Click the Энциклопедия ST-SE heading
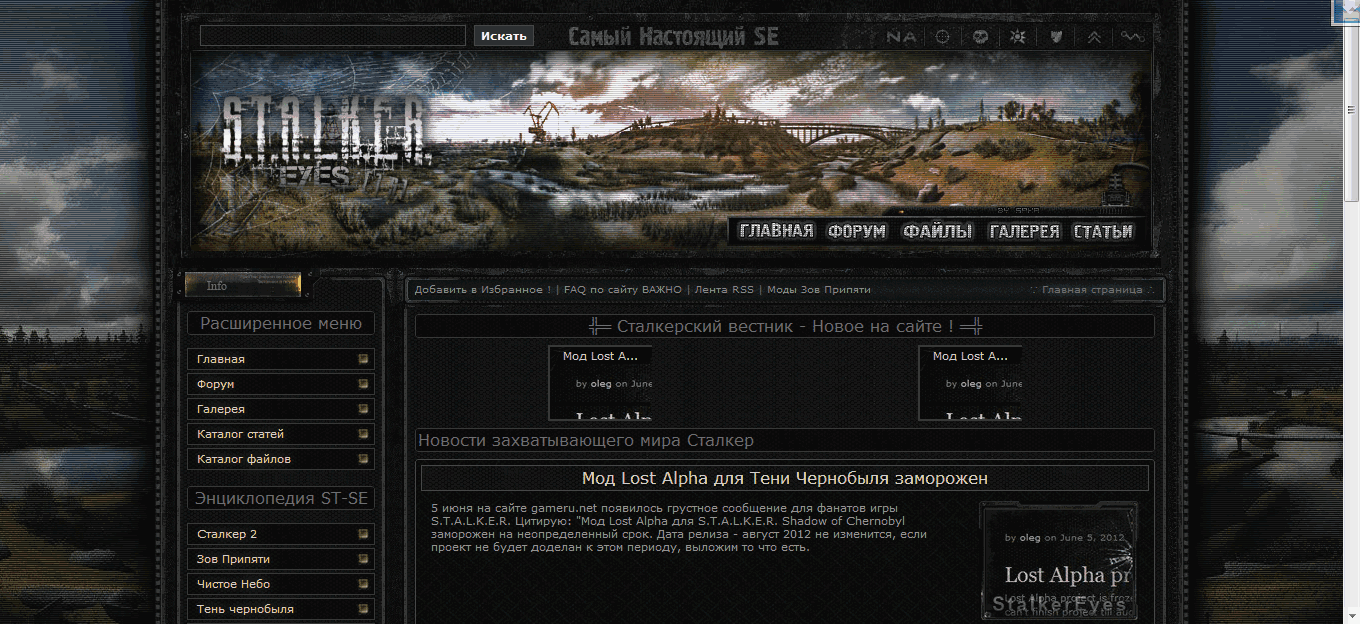The height and width of the screenshot is (624, 1360). [281, 498]
